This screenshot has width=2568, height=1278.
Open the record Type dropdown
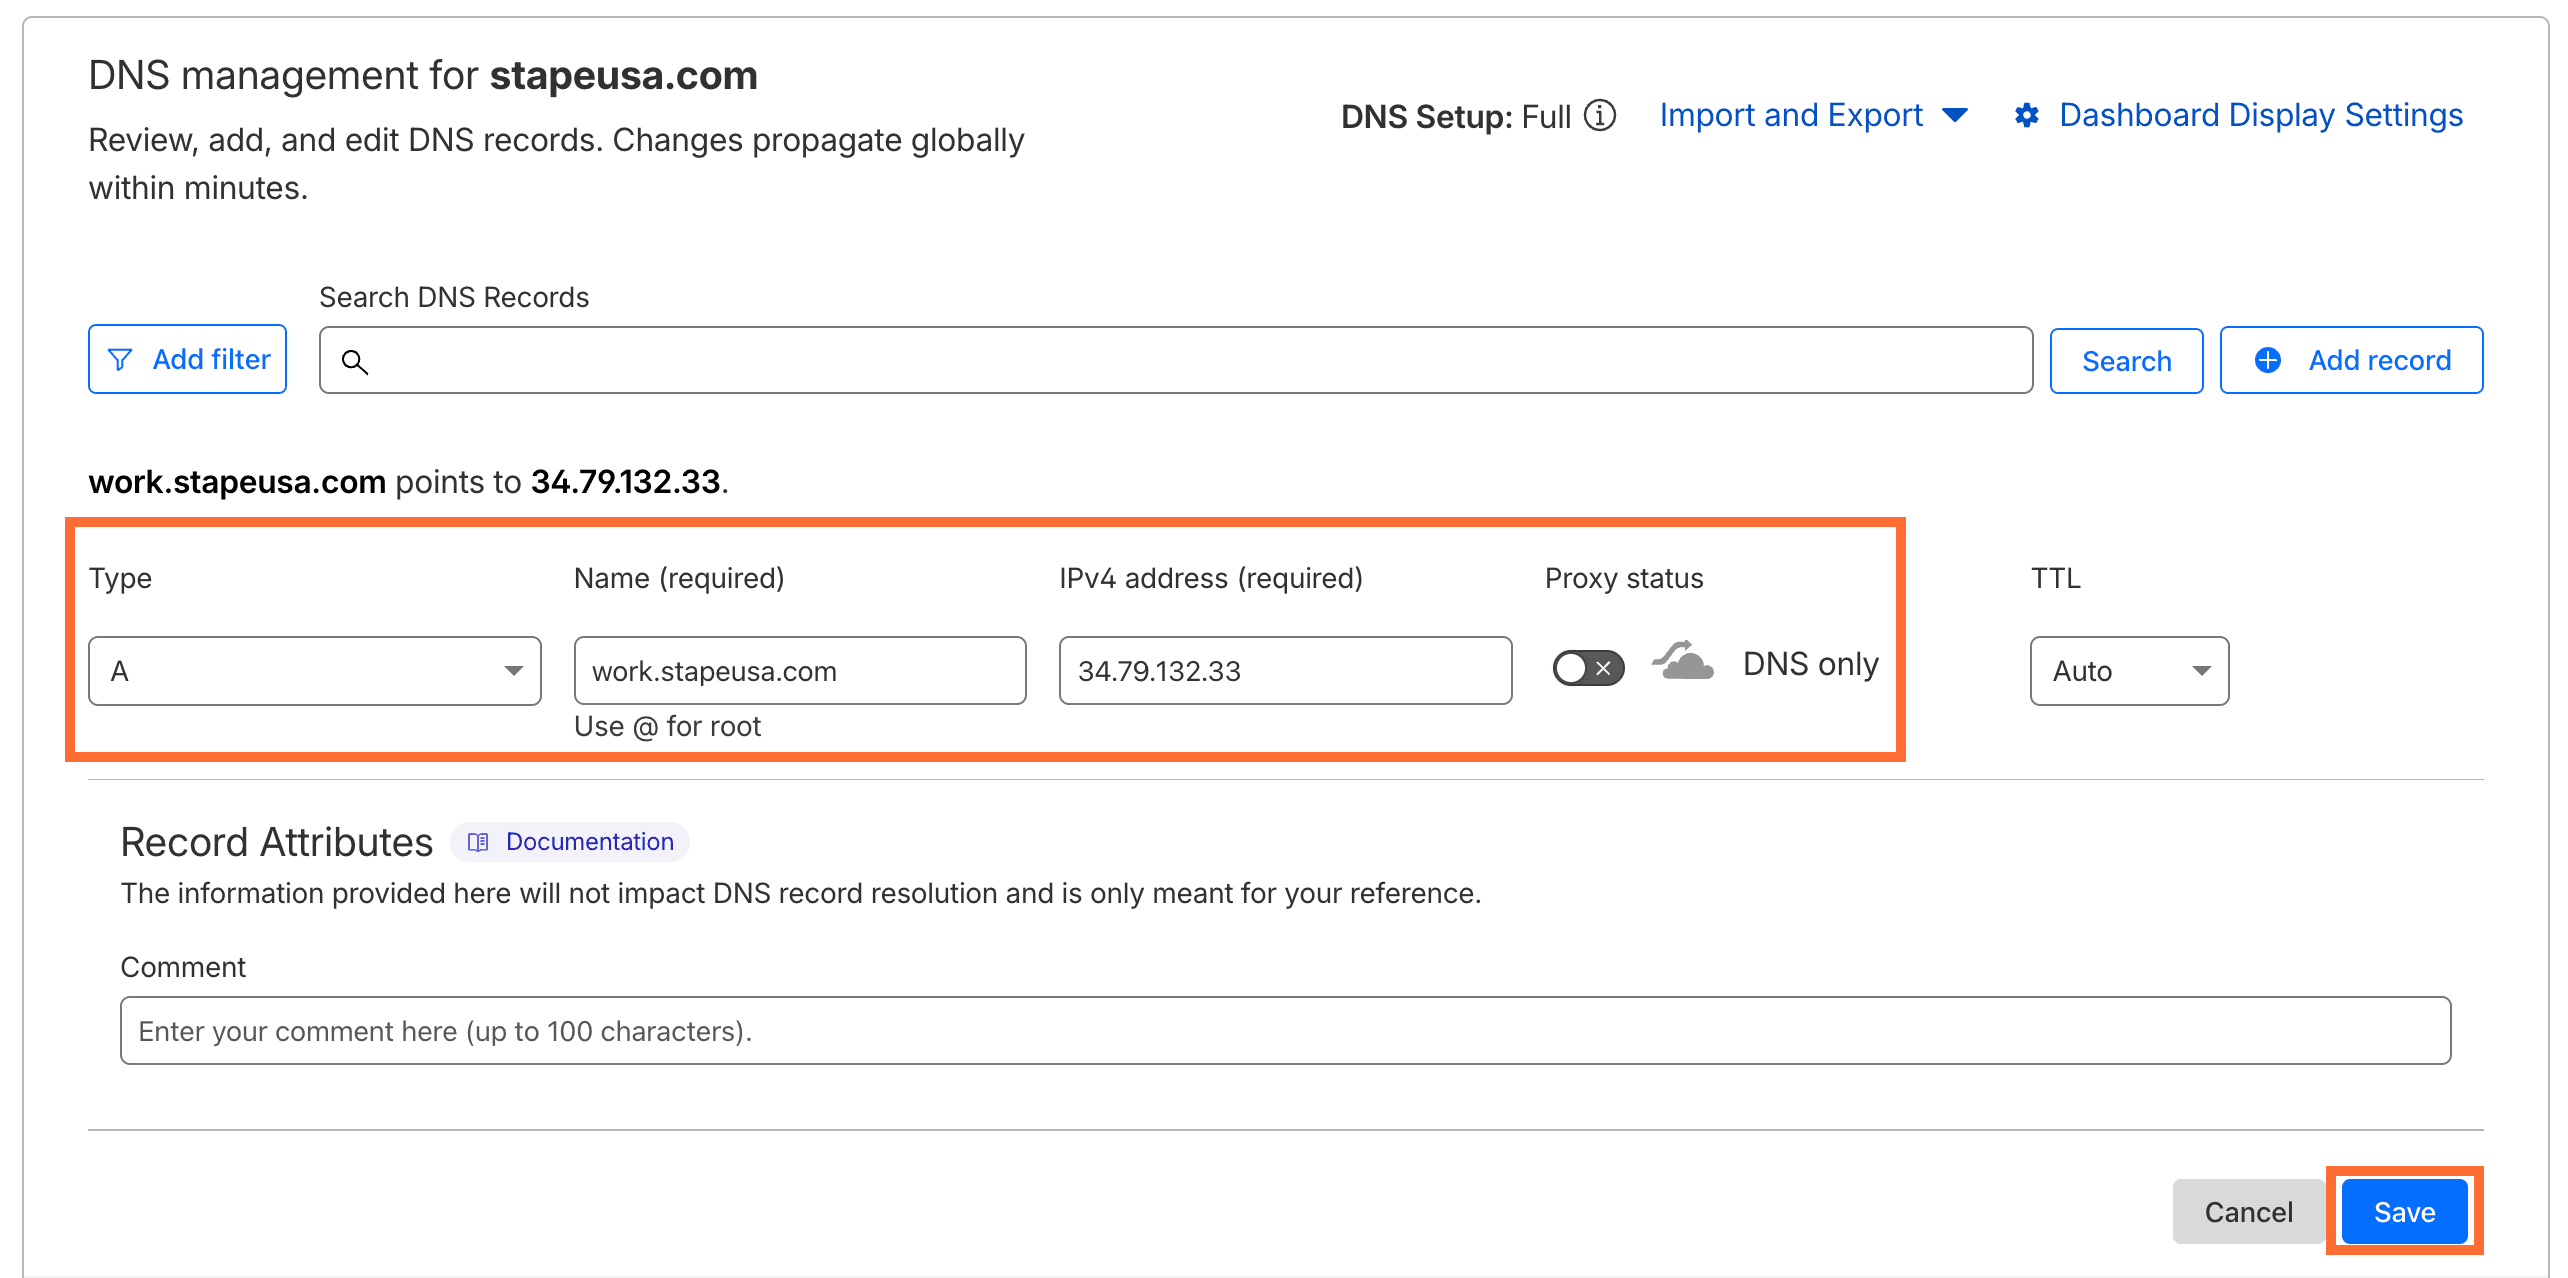[x=314, y=671]
